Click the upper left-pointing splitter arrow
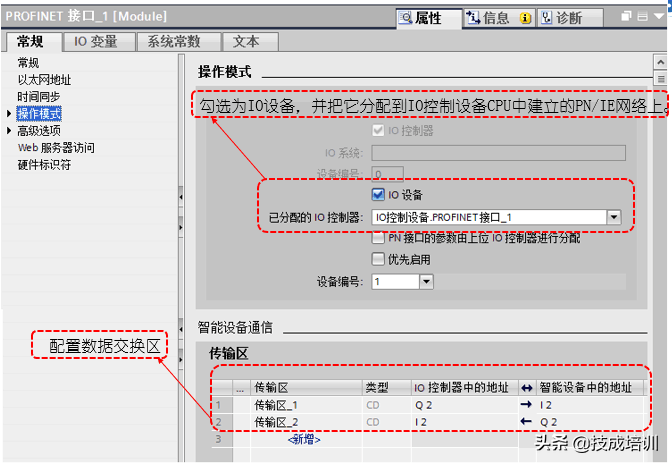Screen dimensions: 672x465 181,197
